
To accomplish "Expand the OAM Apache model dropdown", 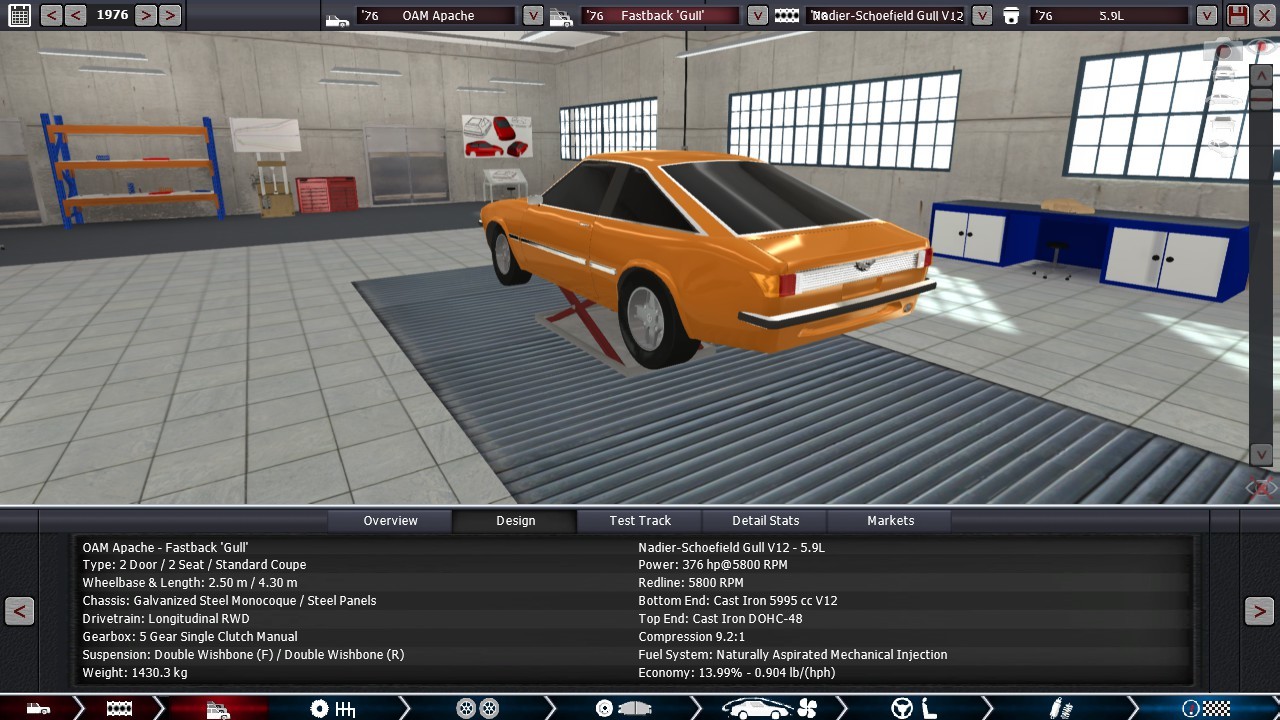I will point(533,15).
